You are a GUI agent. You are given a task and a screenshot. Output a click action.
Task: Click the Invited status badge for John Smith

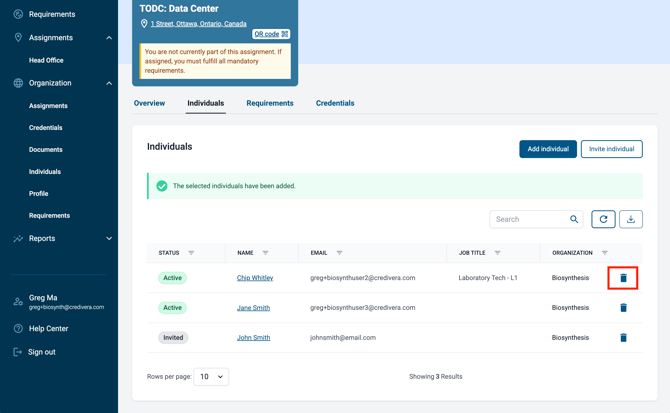(173, 337)
